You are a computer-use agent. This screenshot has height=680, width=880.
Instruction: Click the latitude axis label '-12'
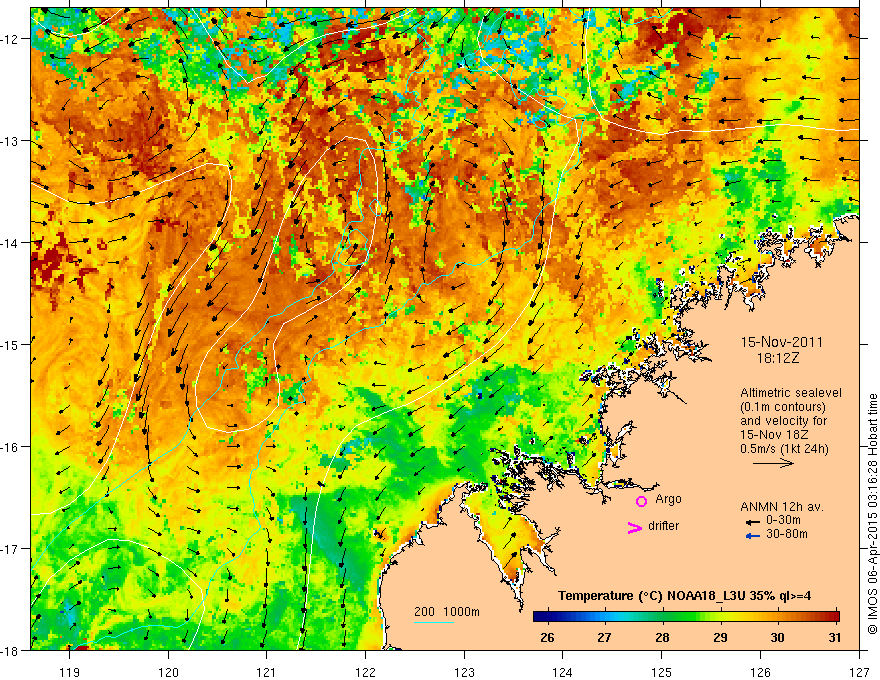10,39
